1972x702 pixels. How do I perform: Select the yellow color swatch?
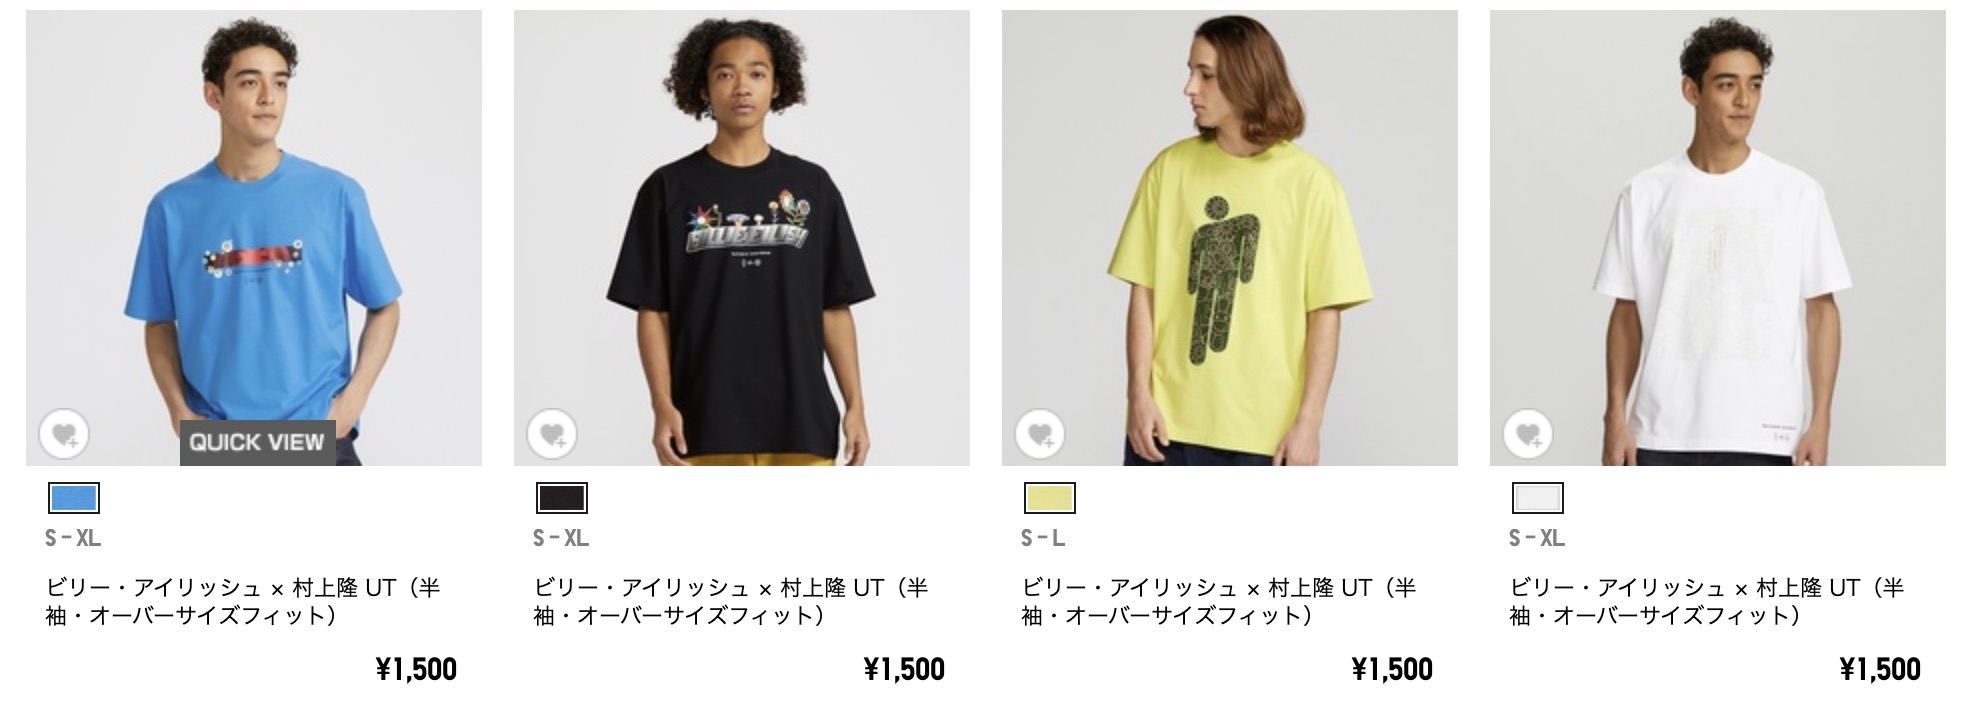click(1050, 498)
